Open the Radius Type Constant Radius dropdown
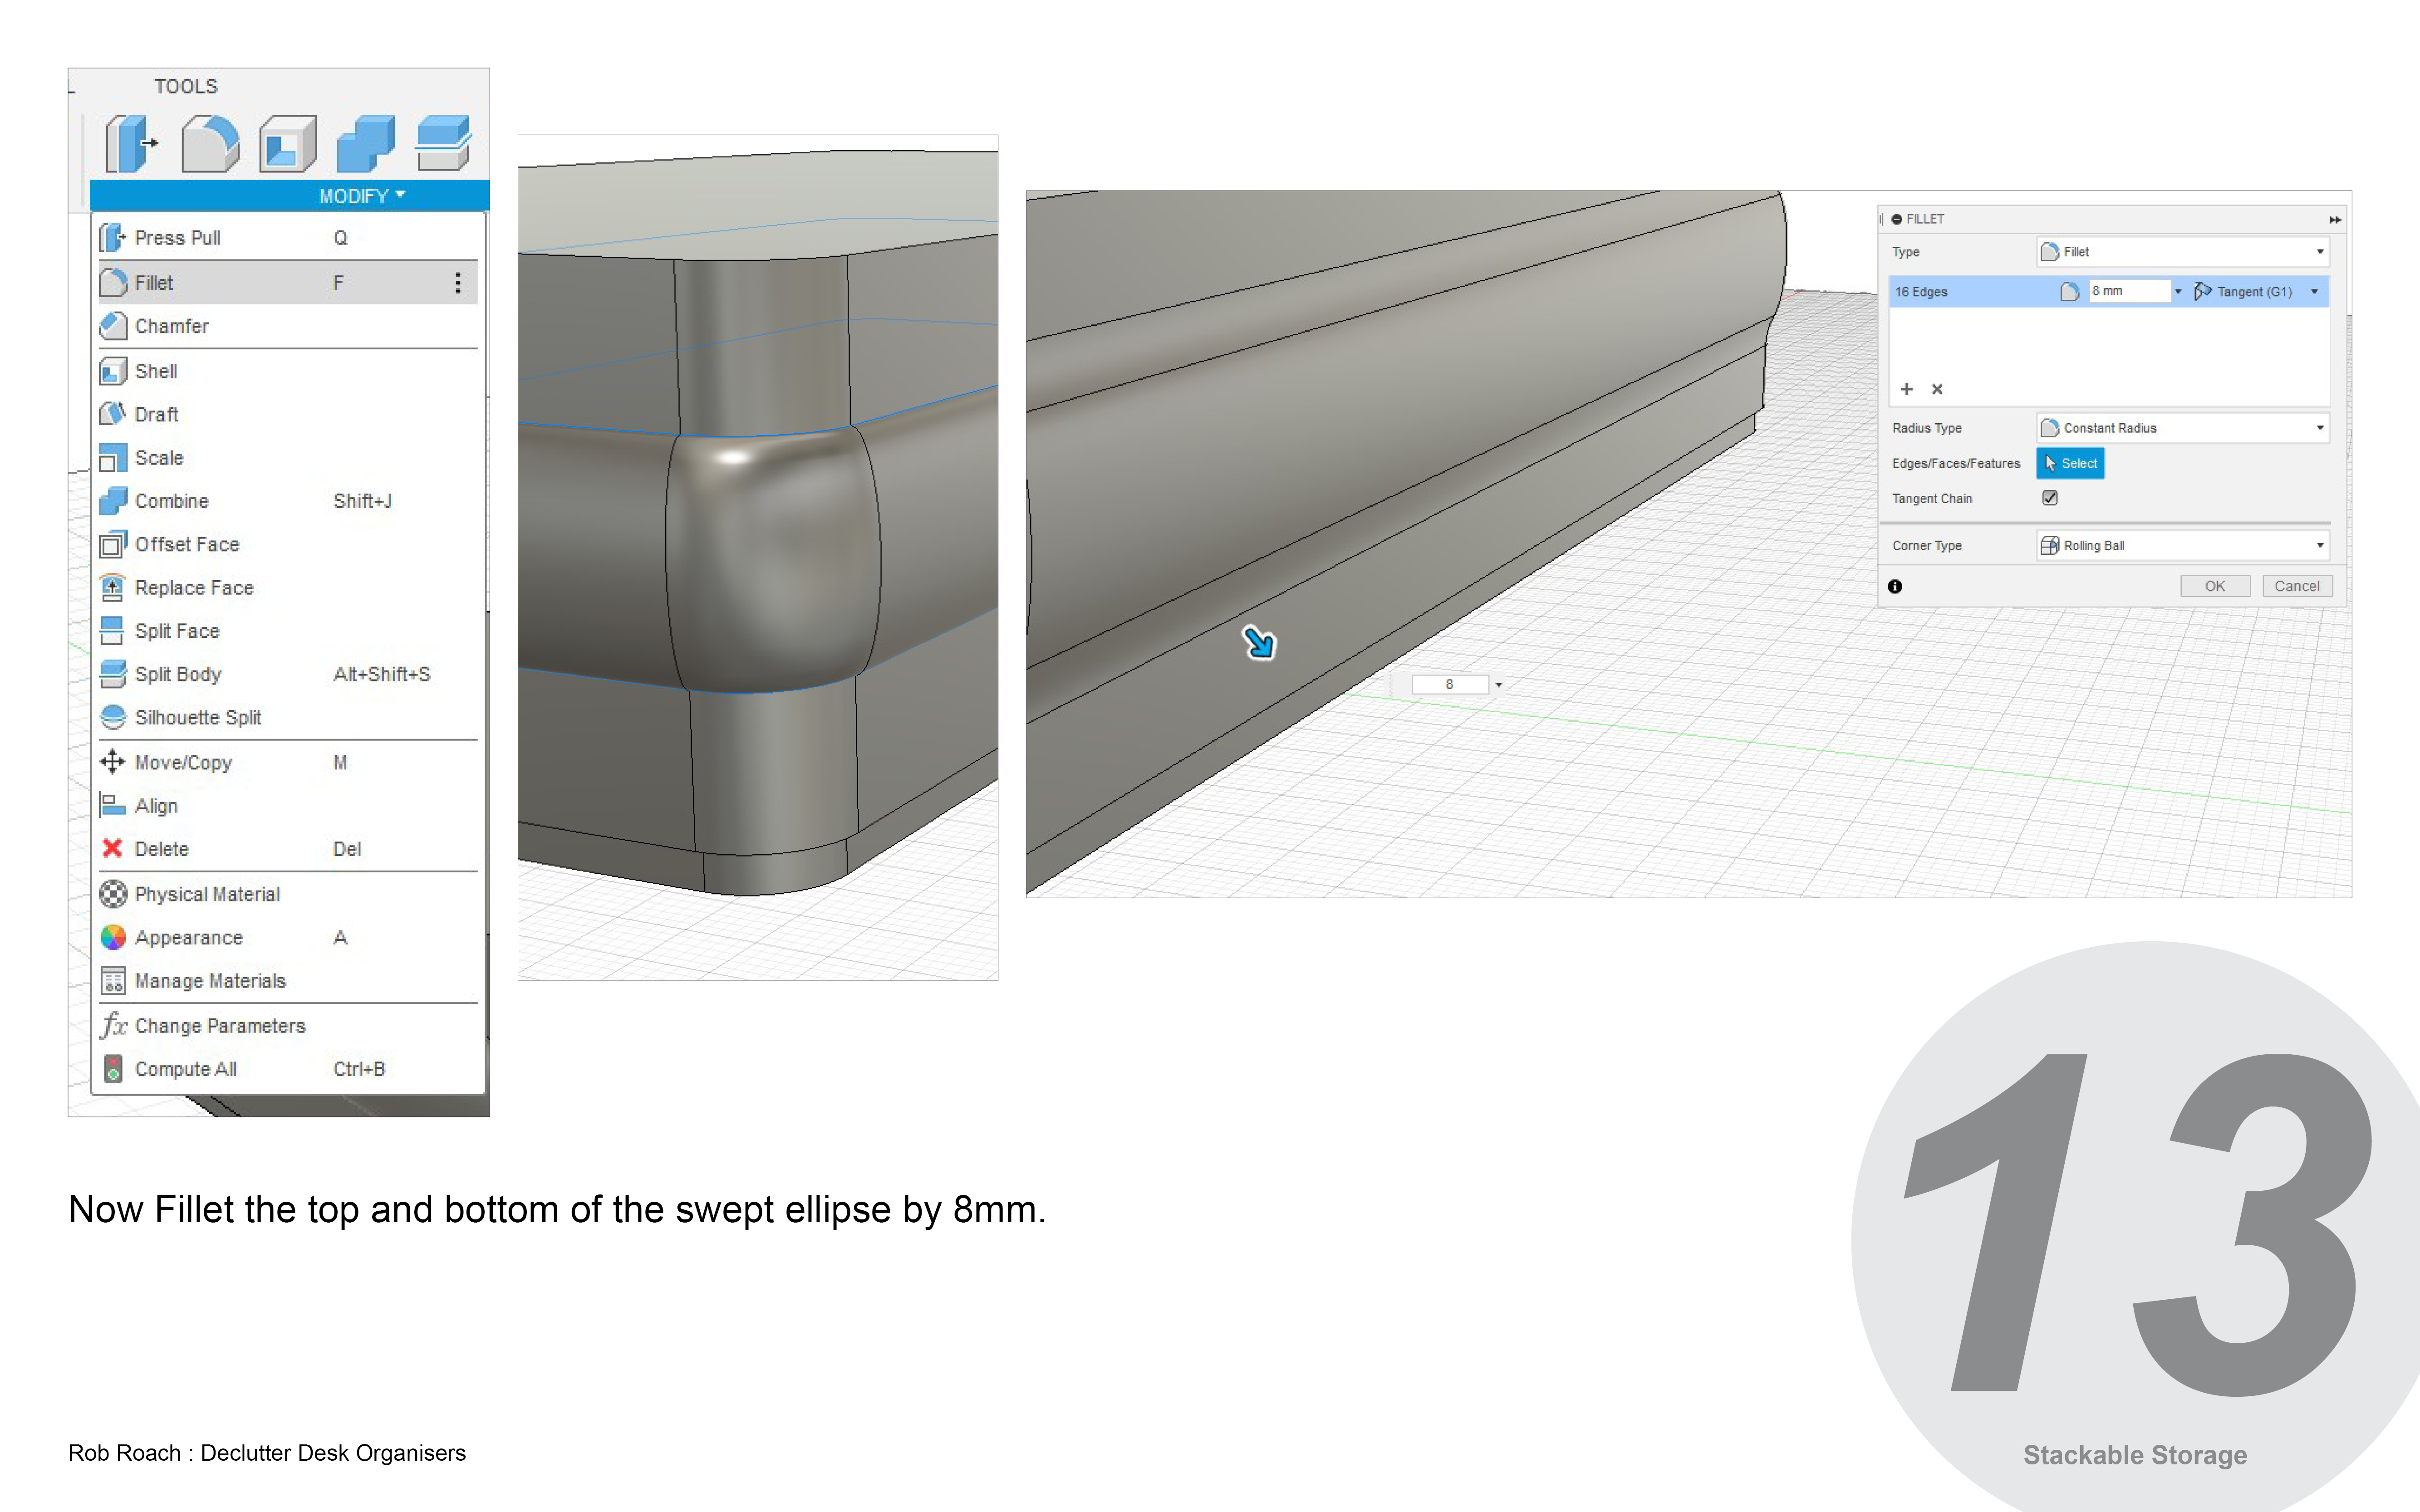 point(2183,428)
